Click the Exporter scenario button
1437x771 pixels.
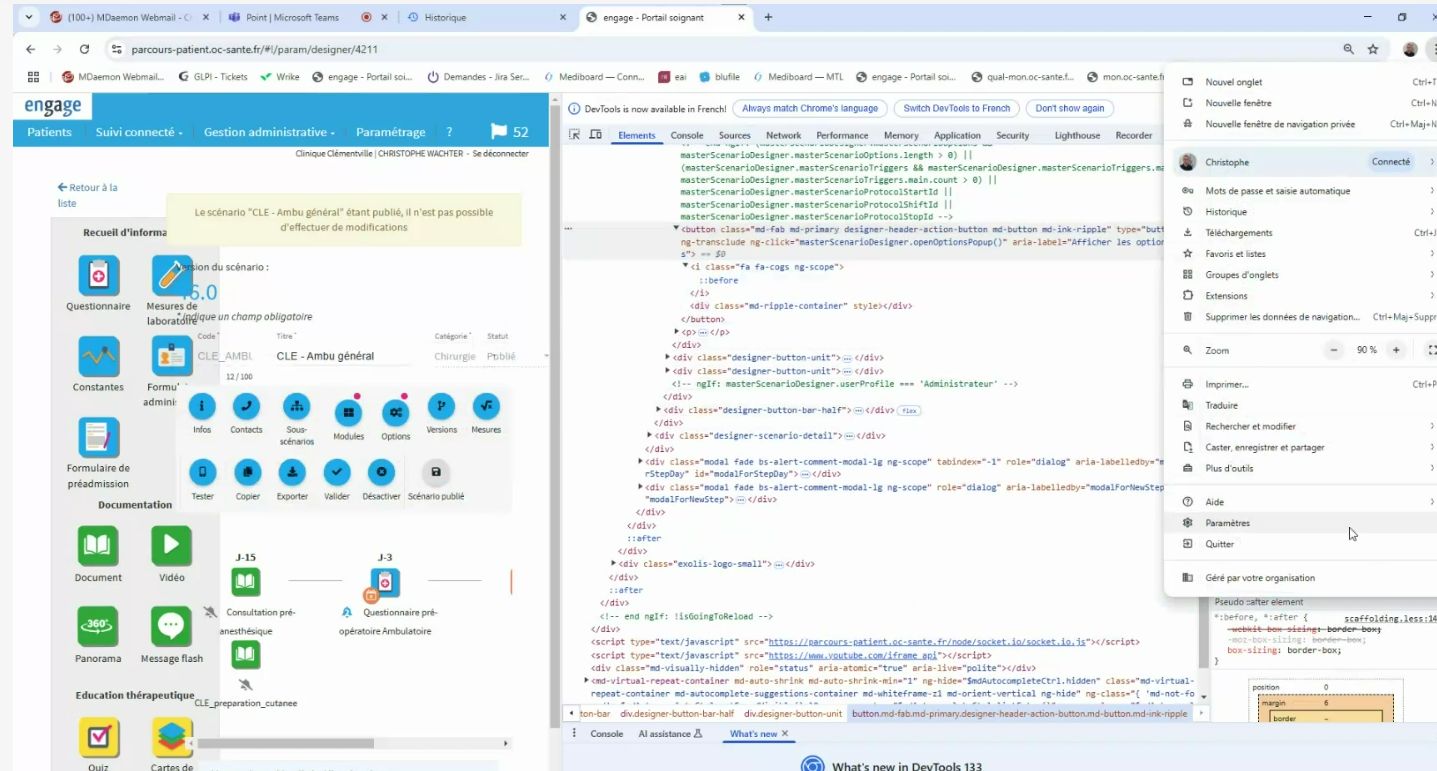tap(292, 472)
